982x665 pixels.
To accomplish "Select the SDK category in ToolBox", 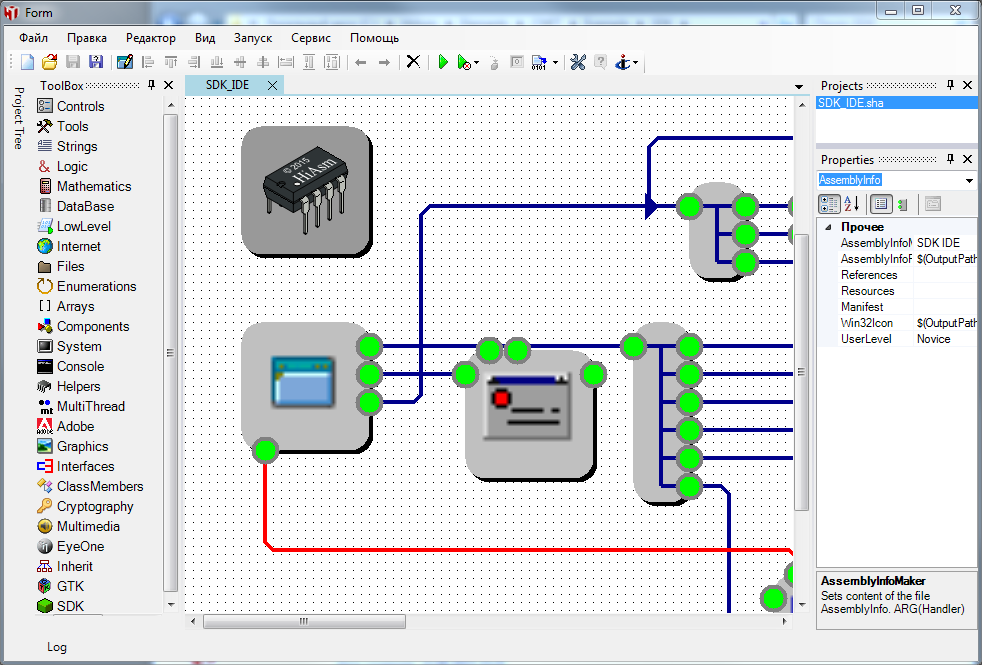I will (x=70, y=606).
